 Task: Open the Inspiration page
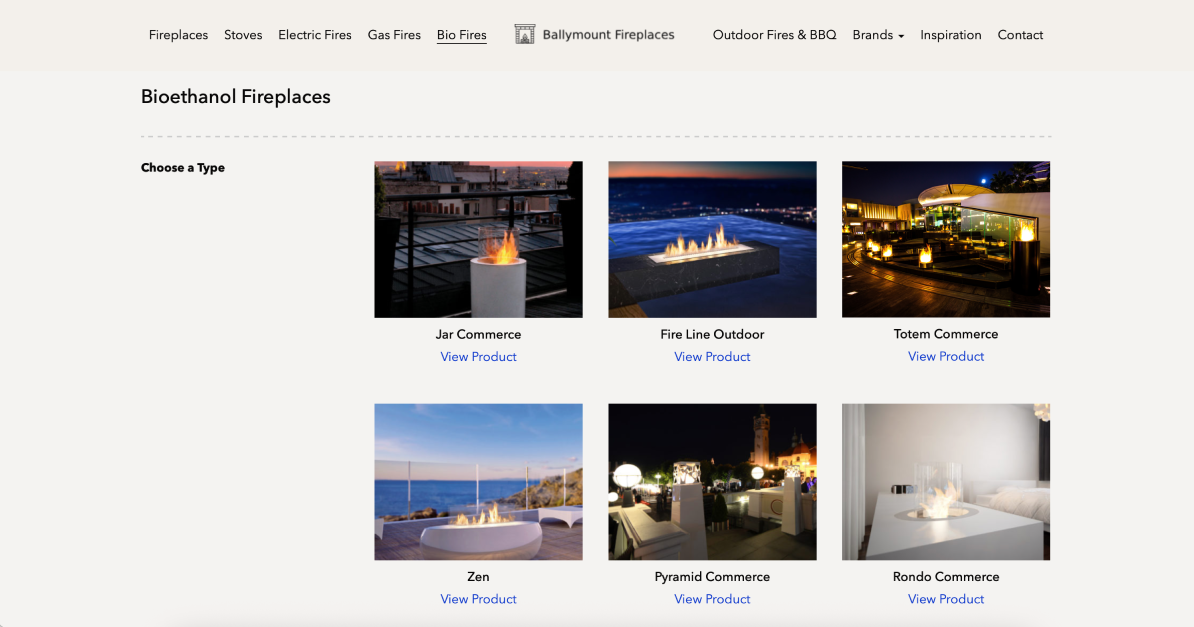click(950, 35)
